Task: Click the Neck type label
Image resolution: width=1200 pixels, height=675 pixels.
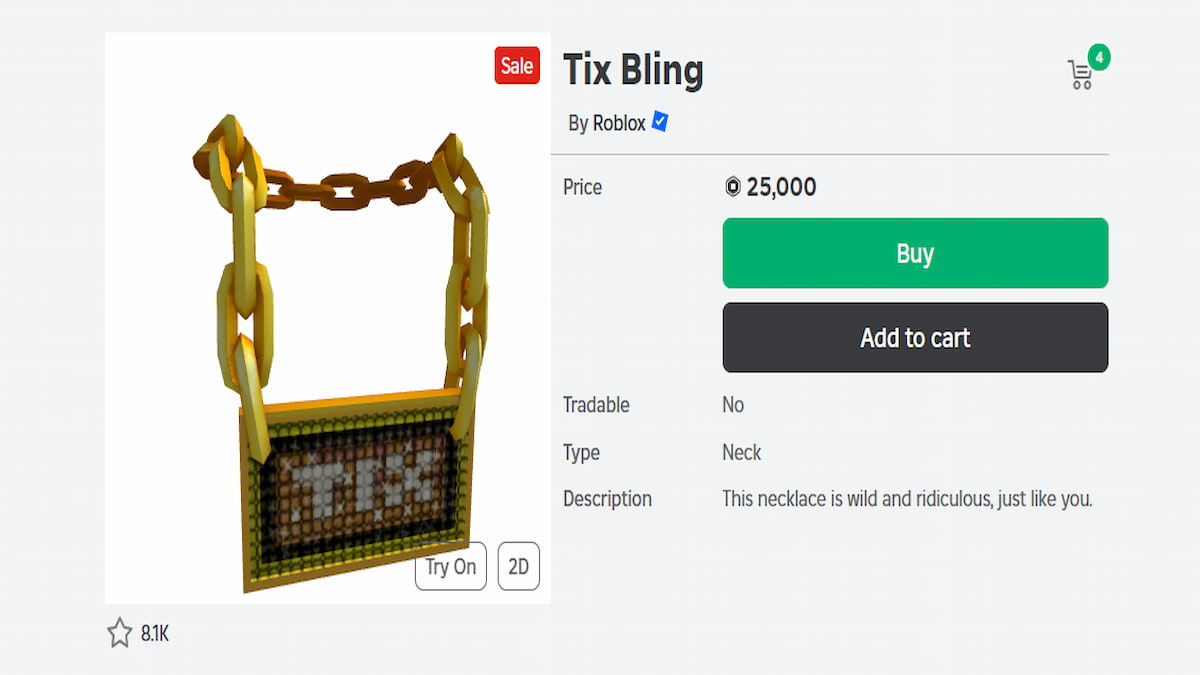Action: coord(741,452)
